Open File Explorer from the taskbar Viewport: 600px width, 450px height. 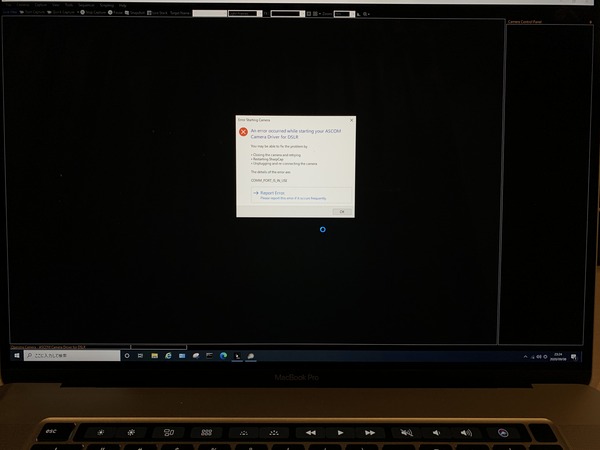tap(155, 356)
